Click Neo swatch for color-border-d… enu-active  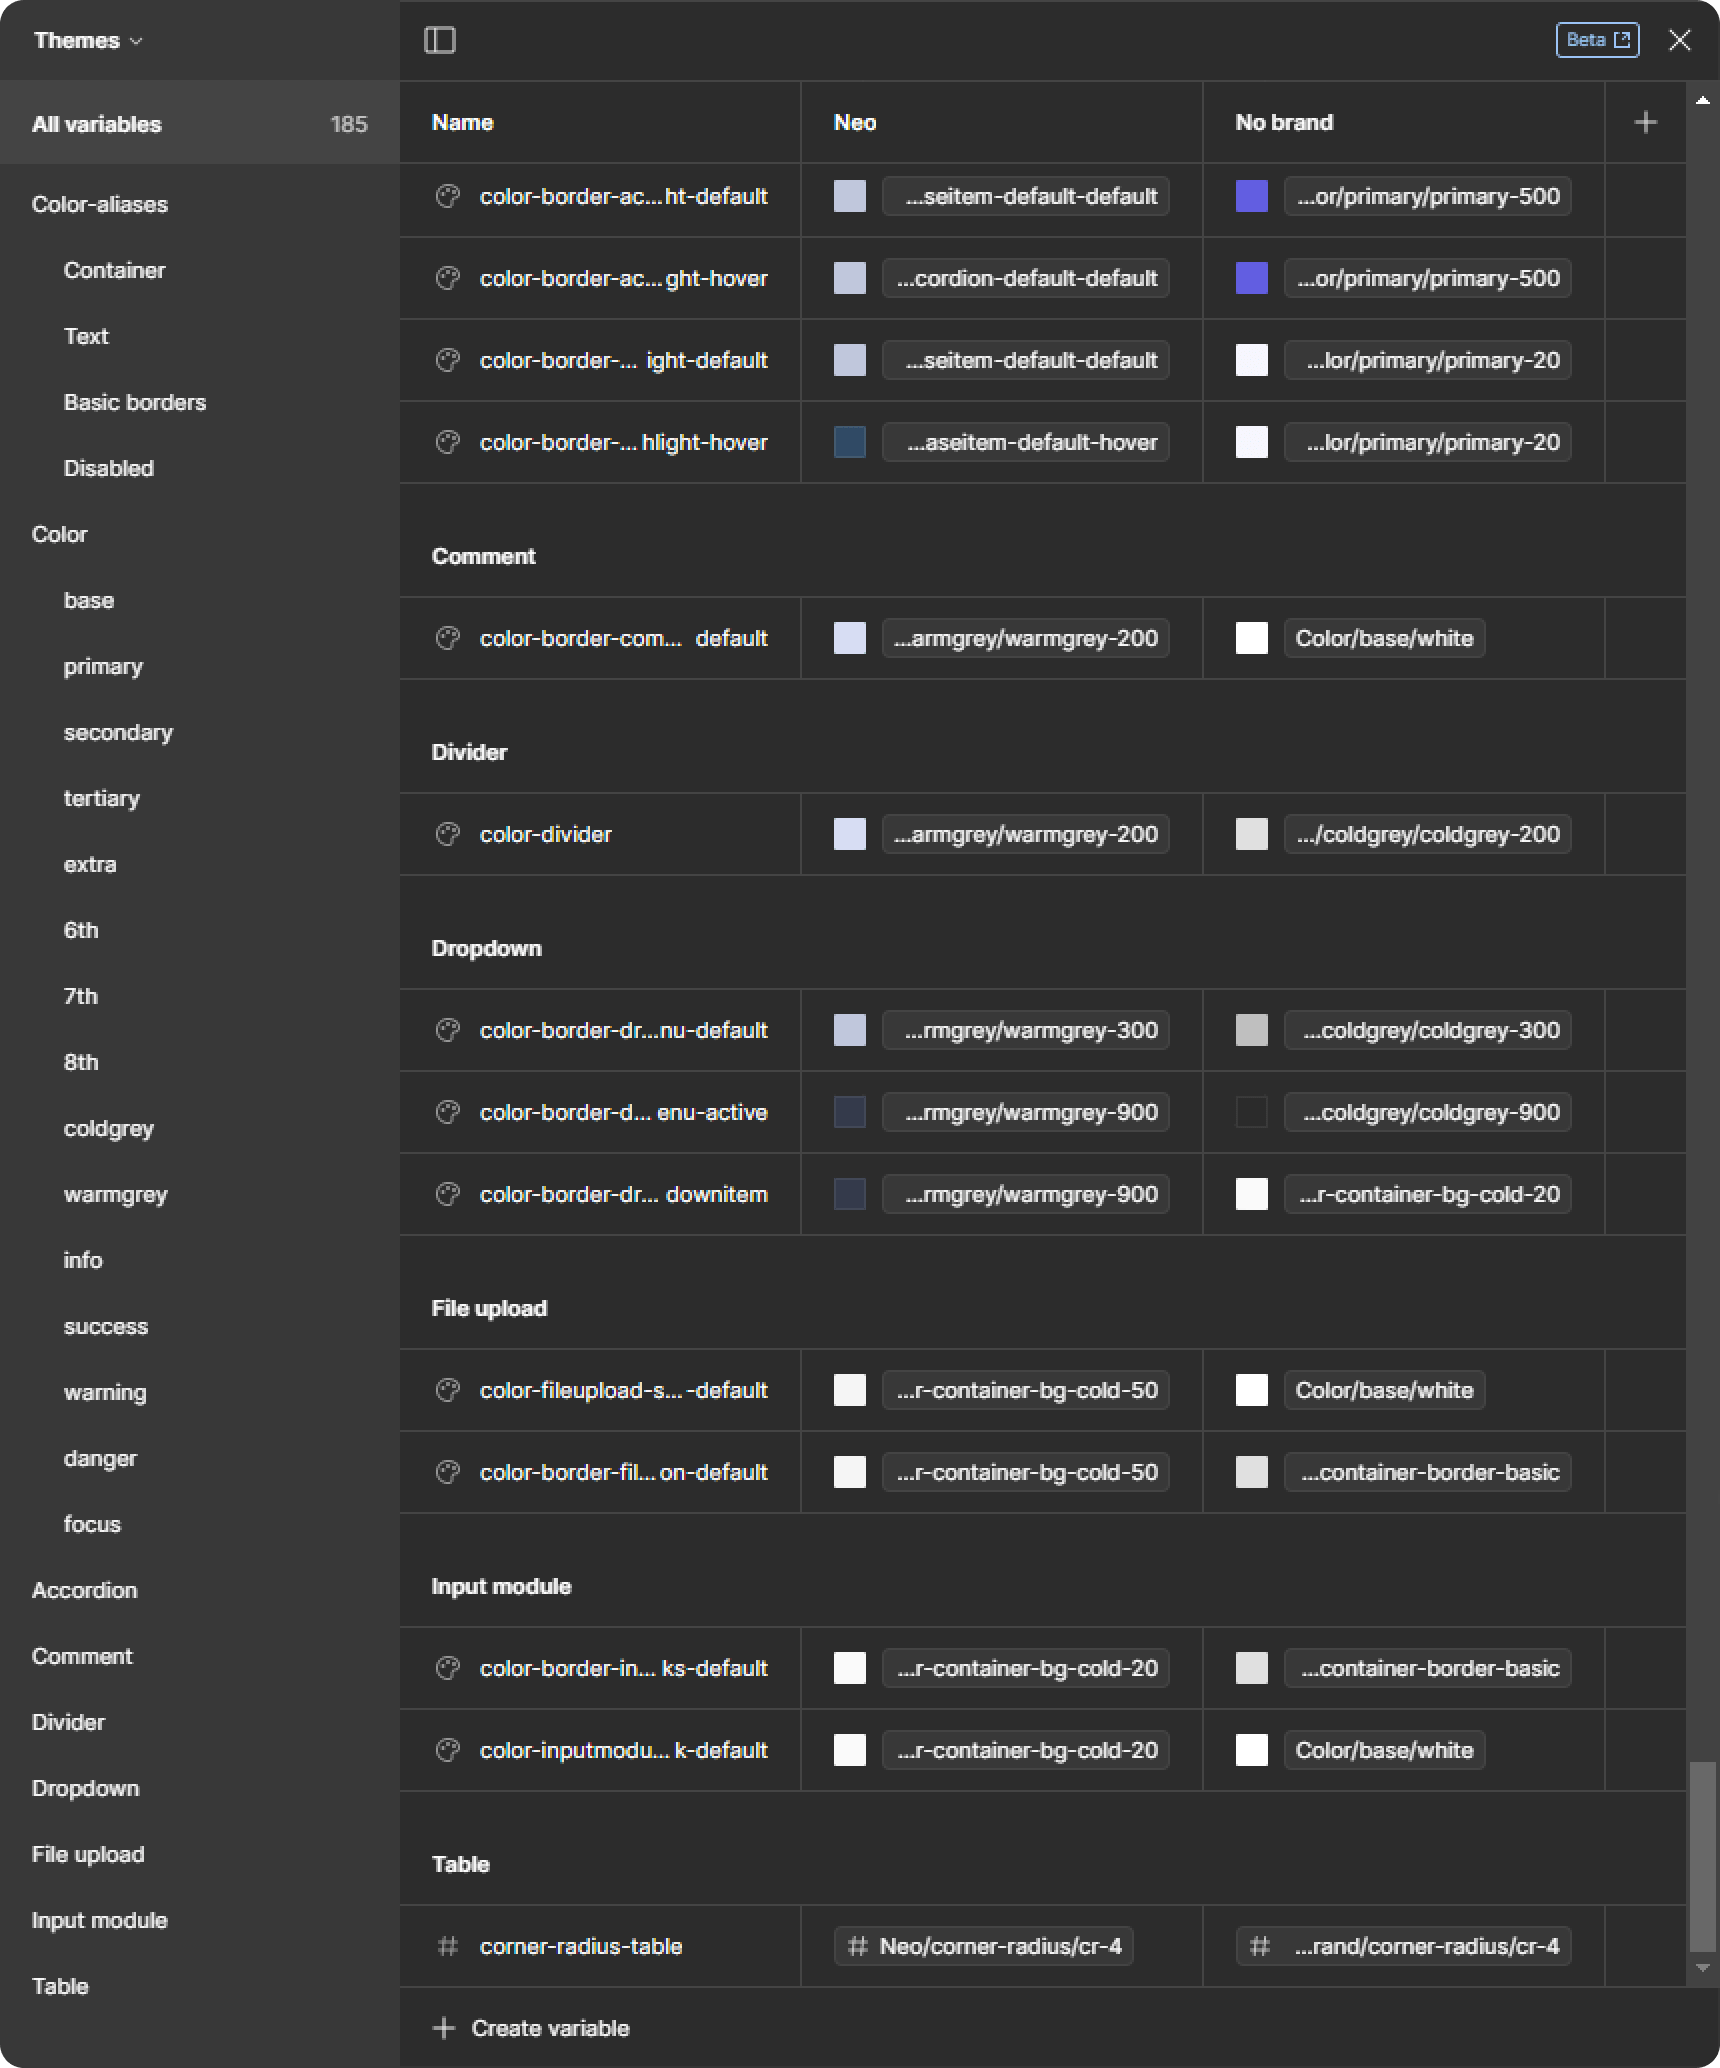click(x=850, y=1112)
